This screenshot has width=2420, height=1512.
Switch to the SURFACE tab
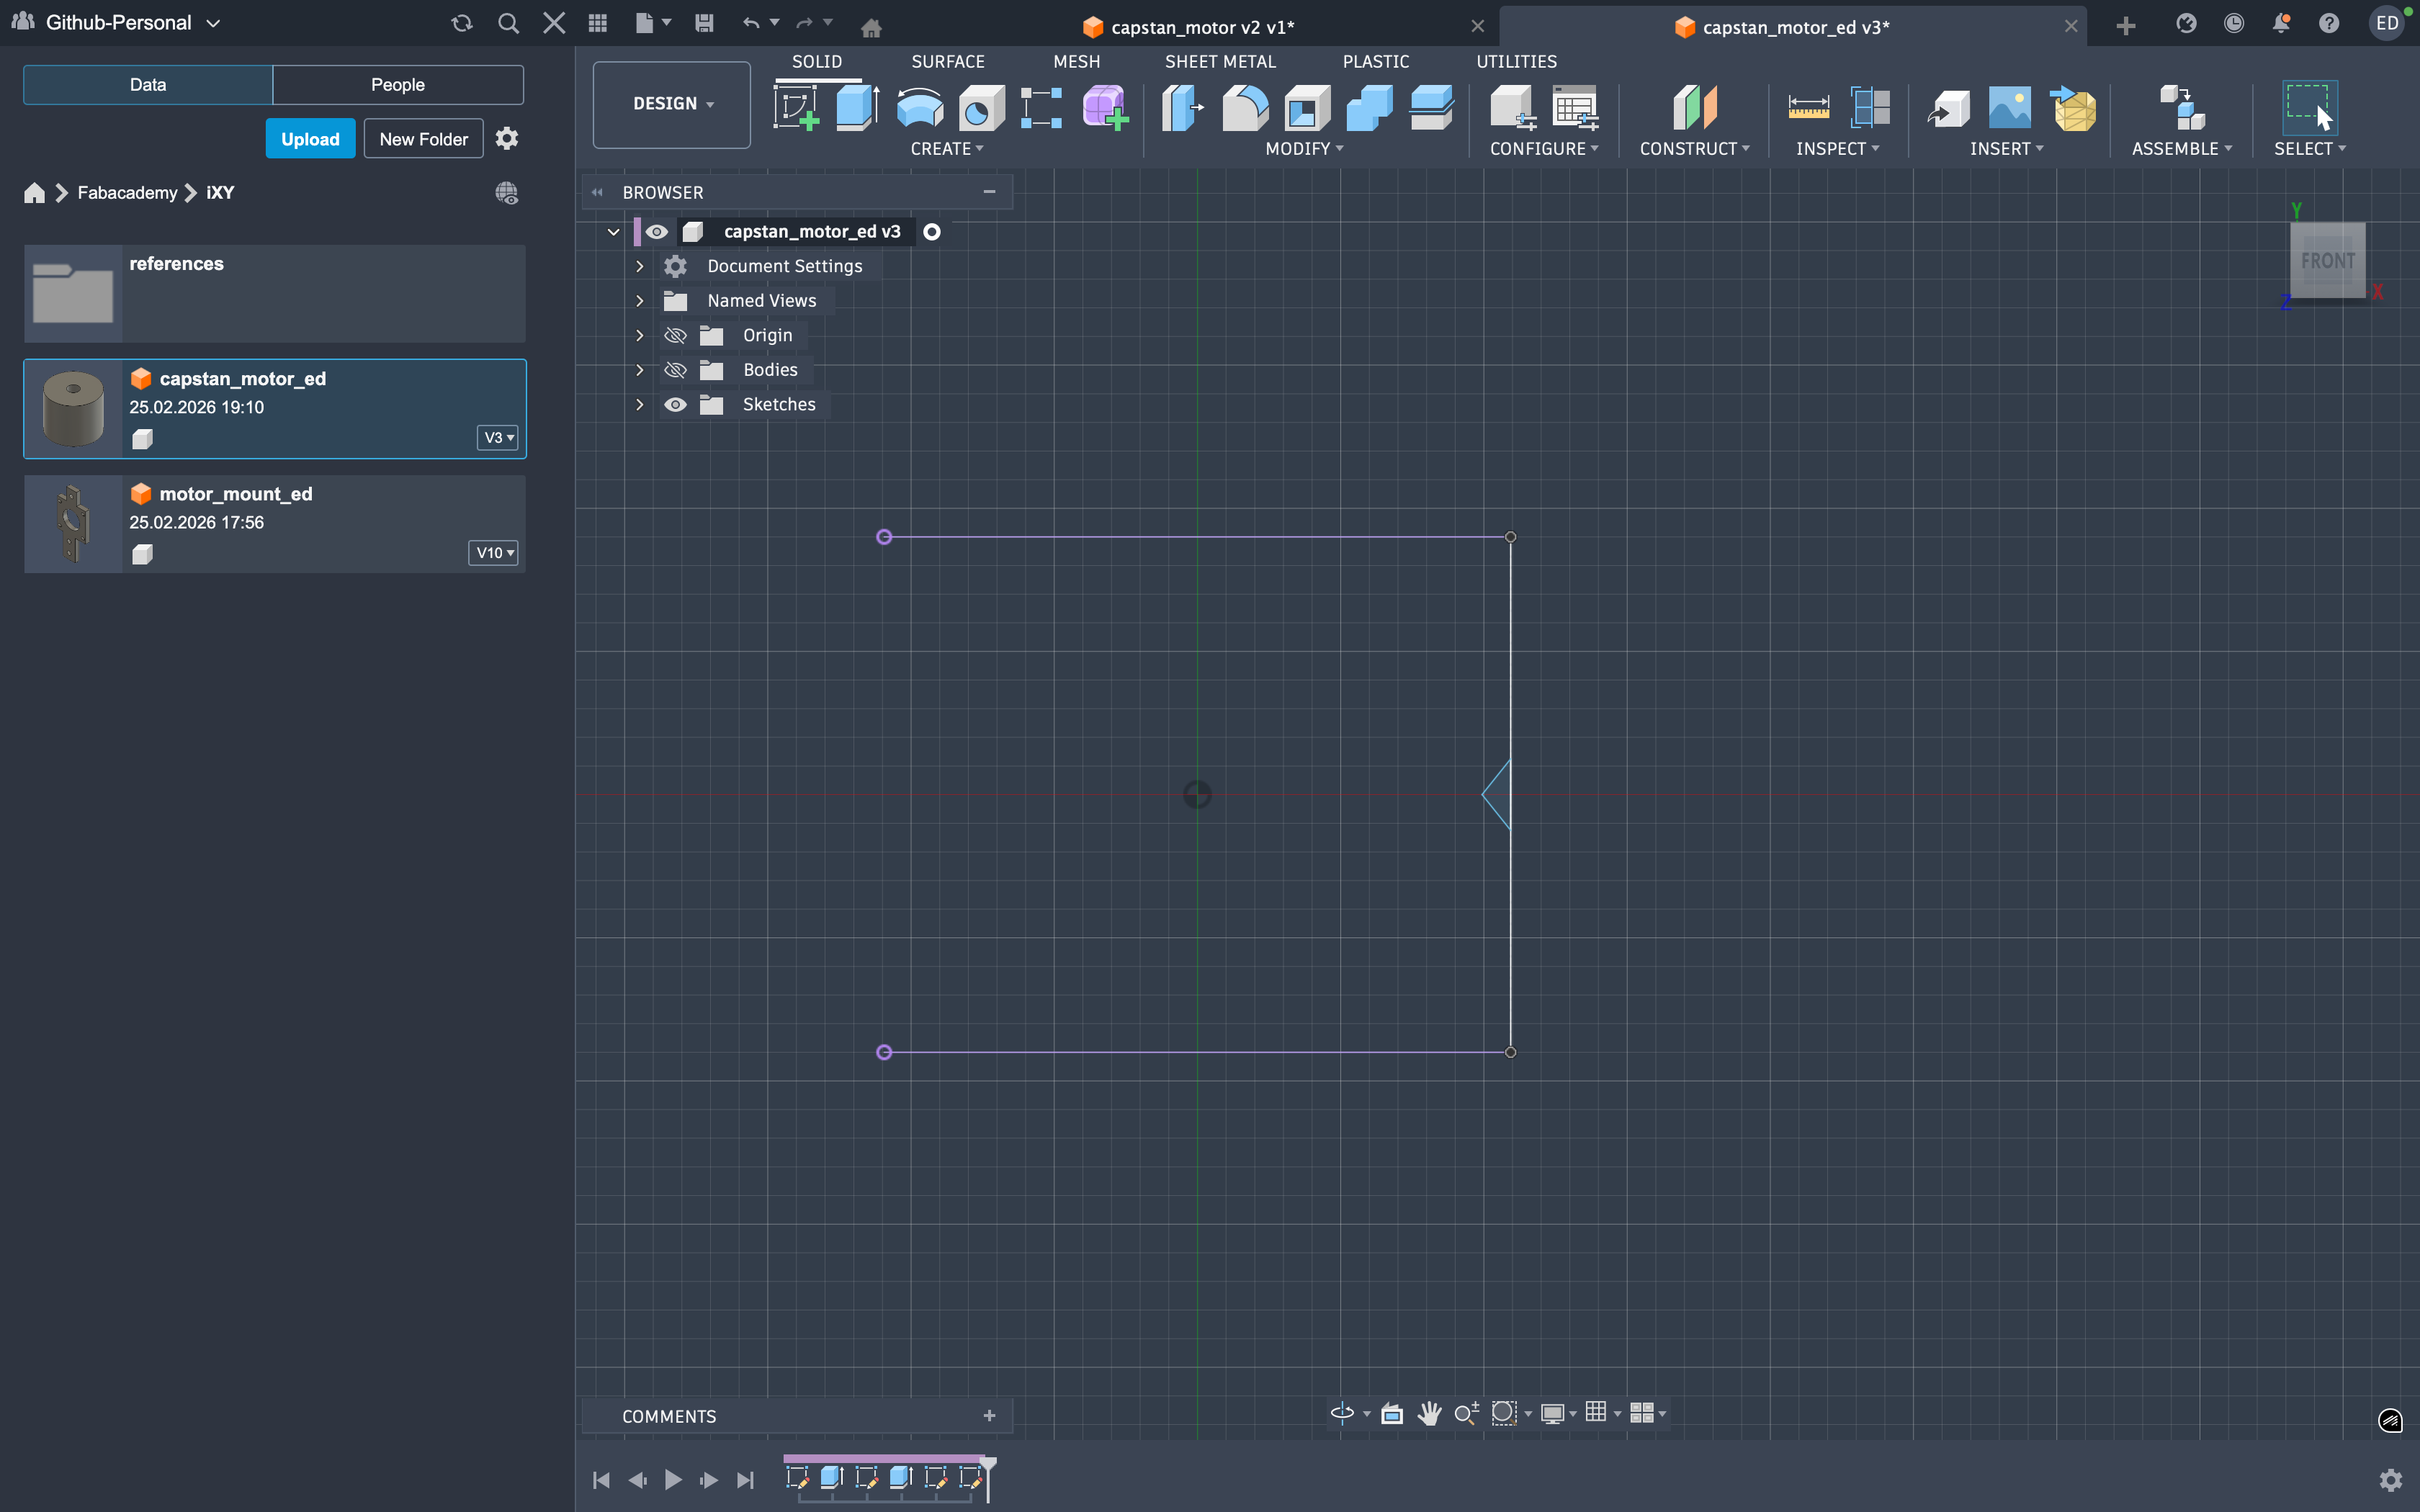947,62
